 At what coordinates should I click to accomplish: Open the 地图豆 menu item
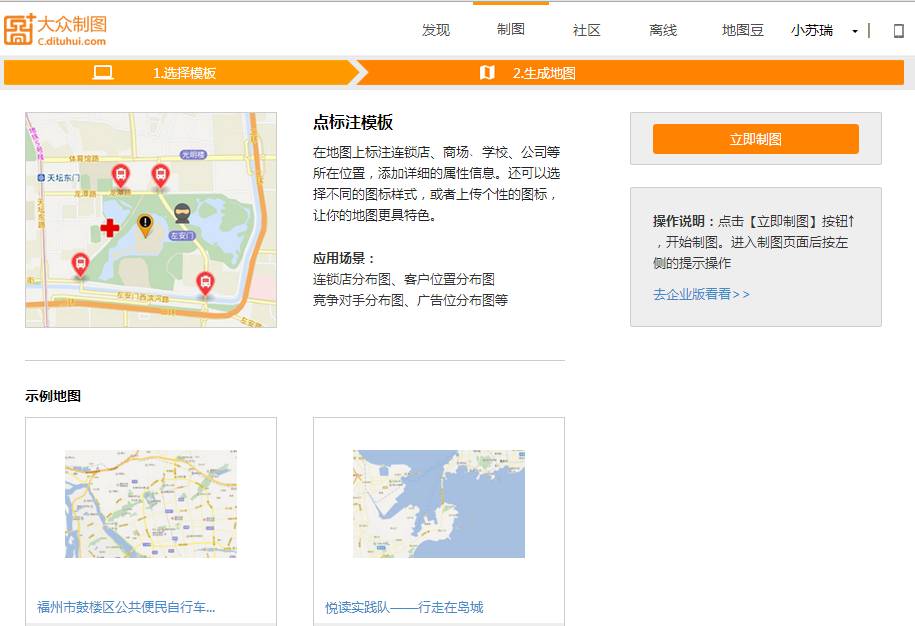pos(743,30)
